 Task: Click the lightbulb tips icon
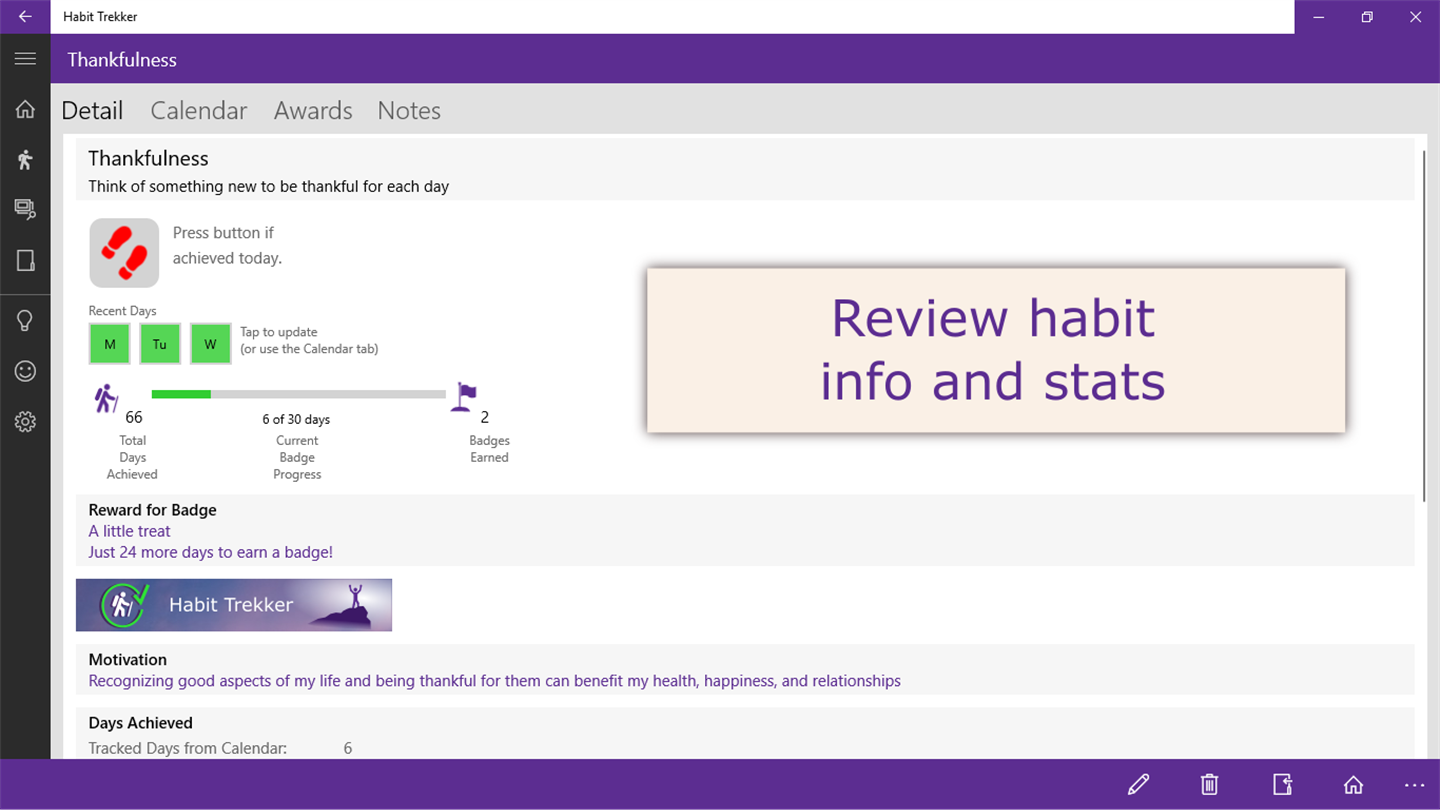click(x=25, y=321)
